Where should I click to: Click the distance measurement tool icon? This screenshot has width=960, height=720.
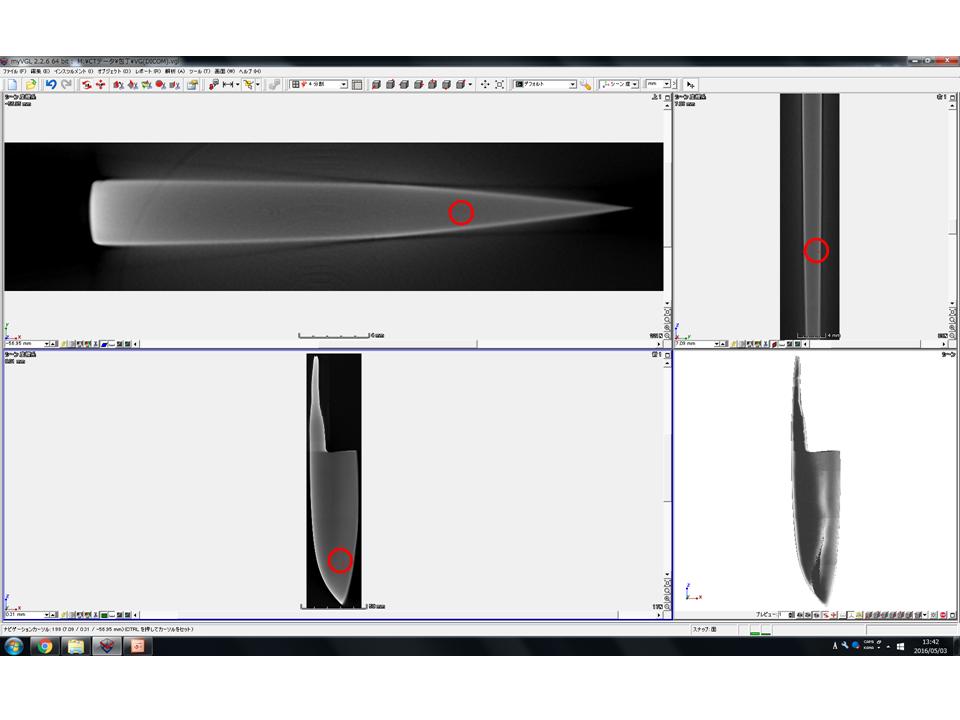click(x=229, y=85)
